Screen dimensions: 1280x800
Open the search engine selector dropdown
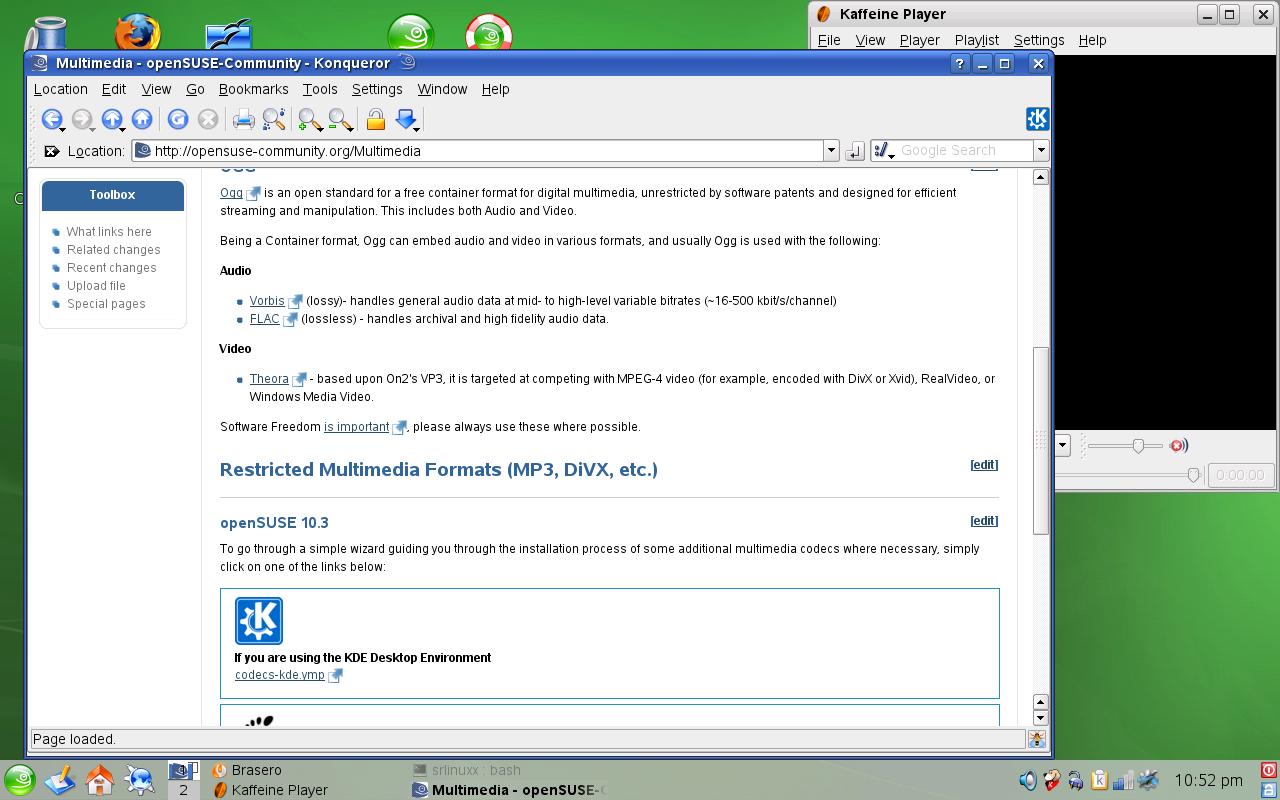coord(884,151)
